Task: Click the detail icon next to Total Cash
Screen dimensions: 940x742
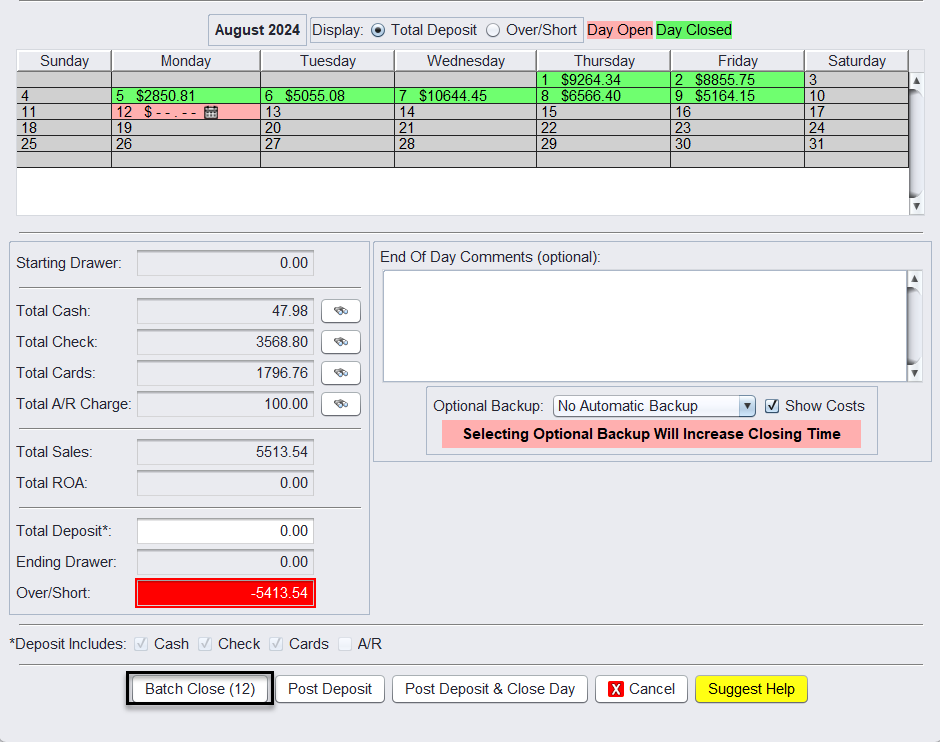Action: pyautogui.click(x=340, y=311)
